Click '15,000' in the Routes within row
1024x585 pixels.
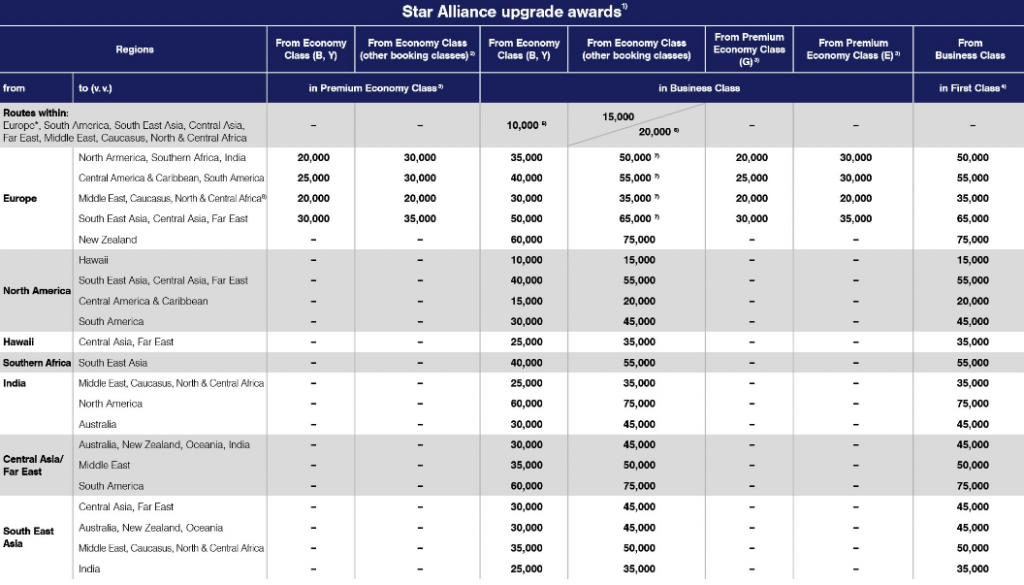coord(618,117)
